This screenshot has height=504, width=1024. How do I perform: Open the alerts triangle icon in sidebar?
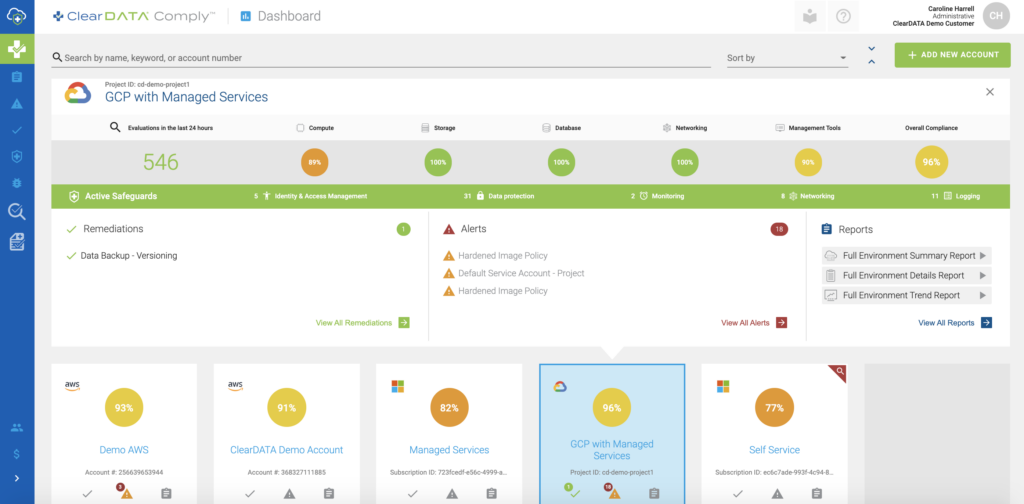point(17,104)
